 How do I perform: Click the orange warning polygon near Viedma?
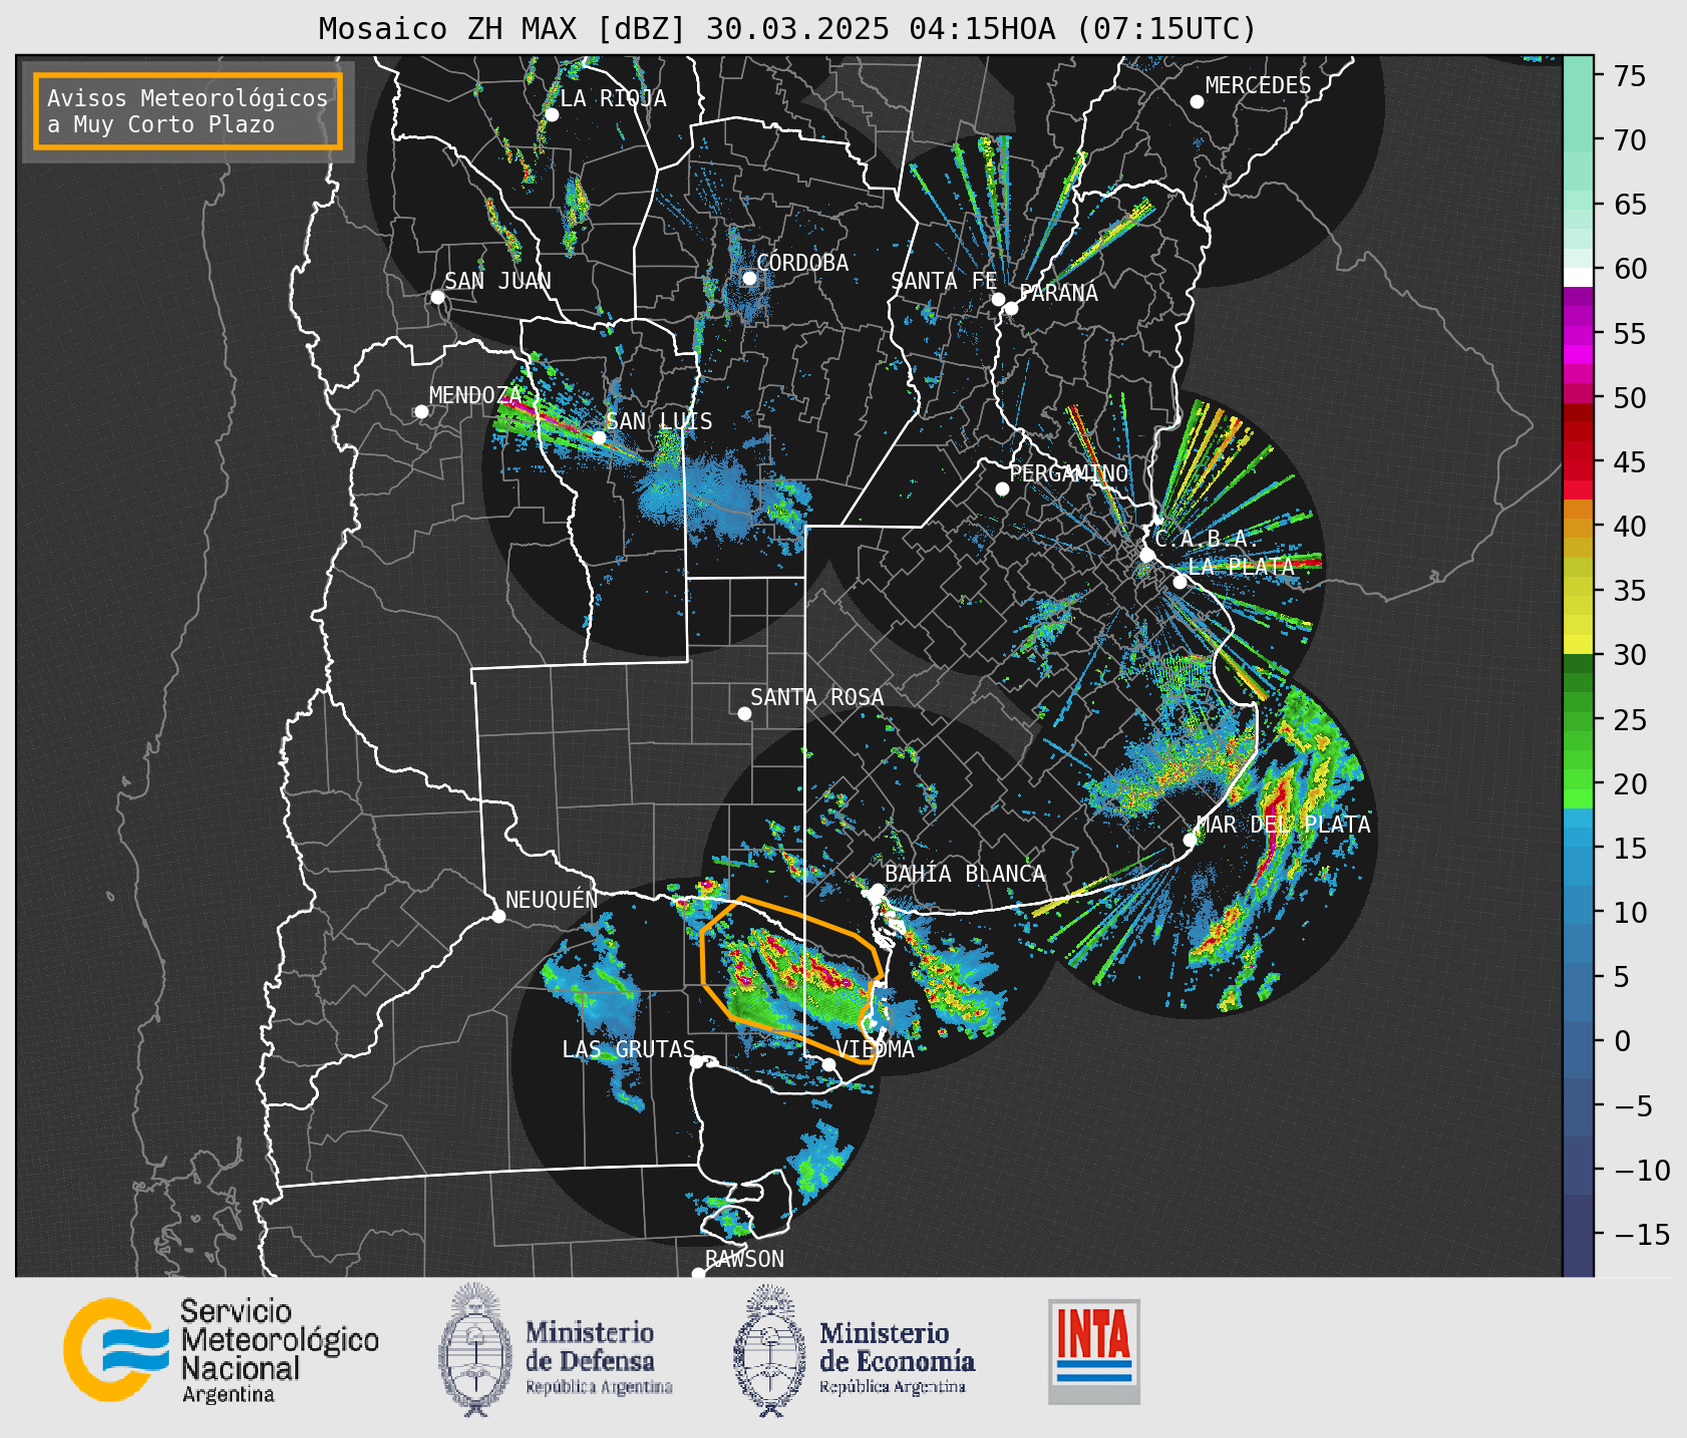coord(790,978)
